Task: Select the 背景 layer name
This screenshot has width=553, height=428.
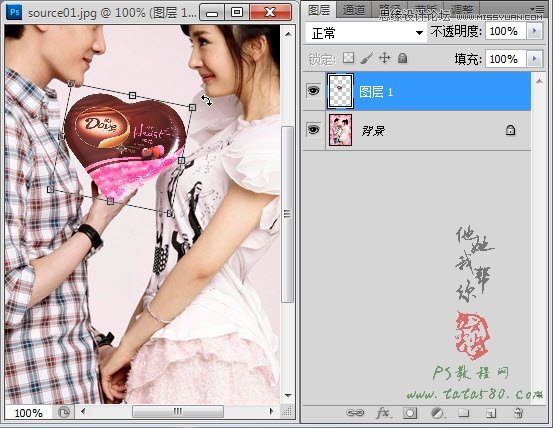Action: pyautogui.click(x=372, y=131)
